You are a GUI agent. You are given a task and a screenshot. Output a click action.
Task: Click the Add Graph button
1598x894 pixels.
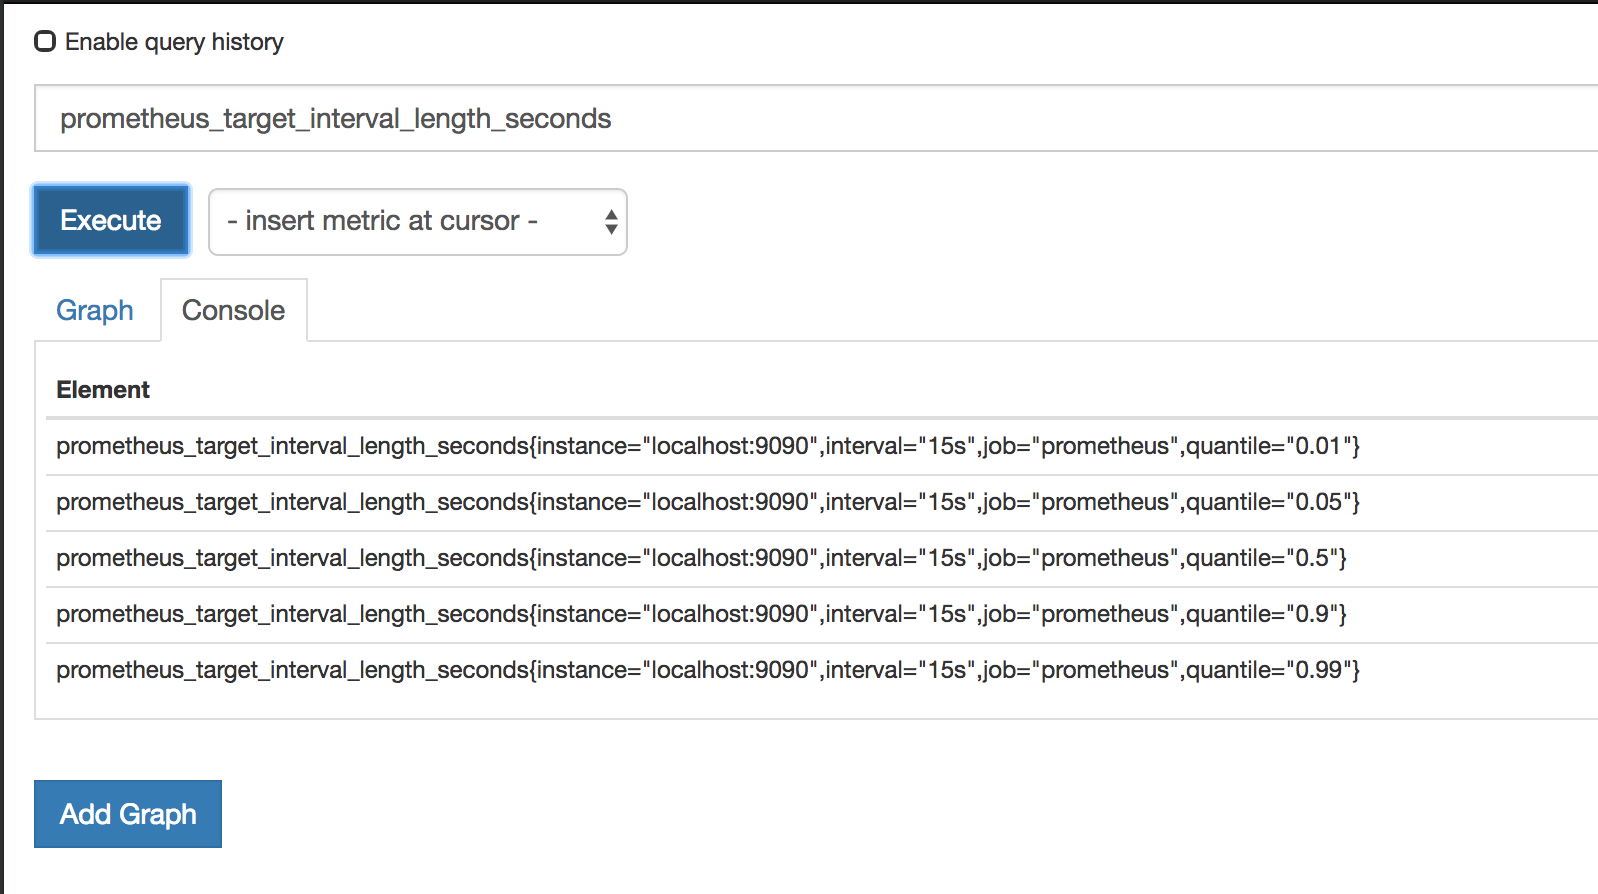[128, 814]
